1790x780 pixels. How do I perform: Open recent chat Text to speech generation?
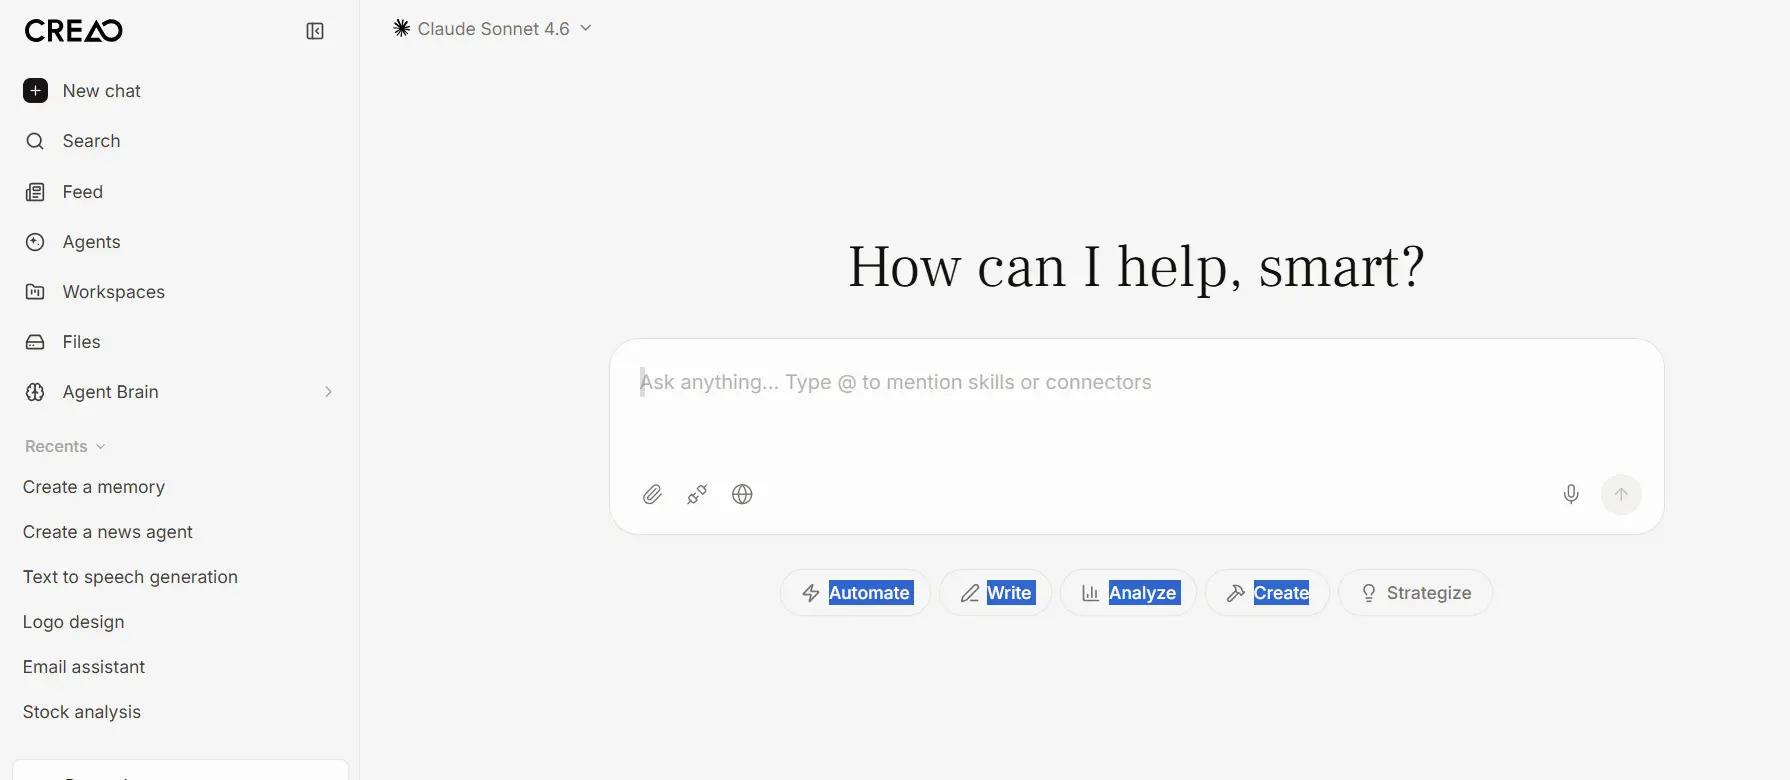(x=130, y=577)
